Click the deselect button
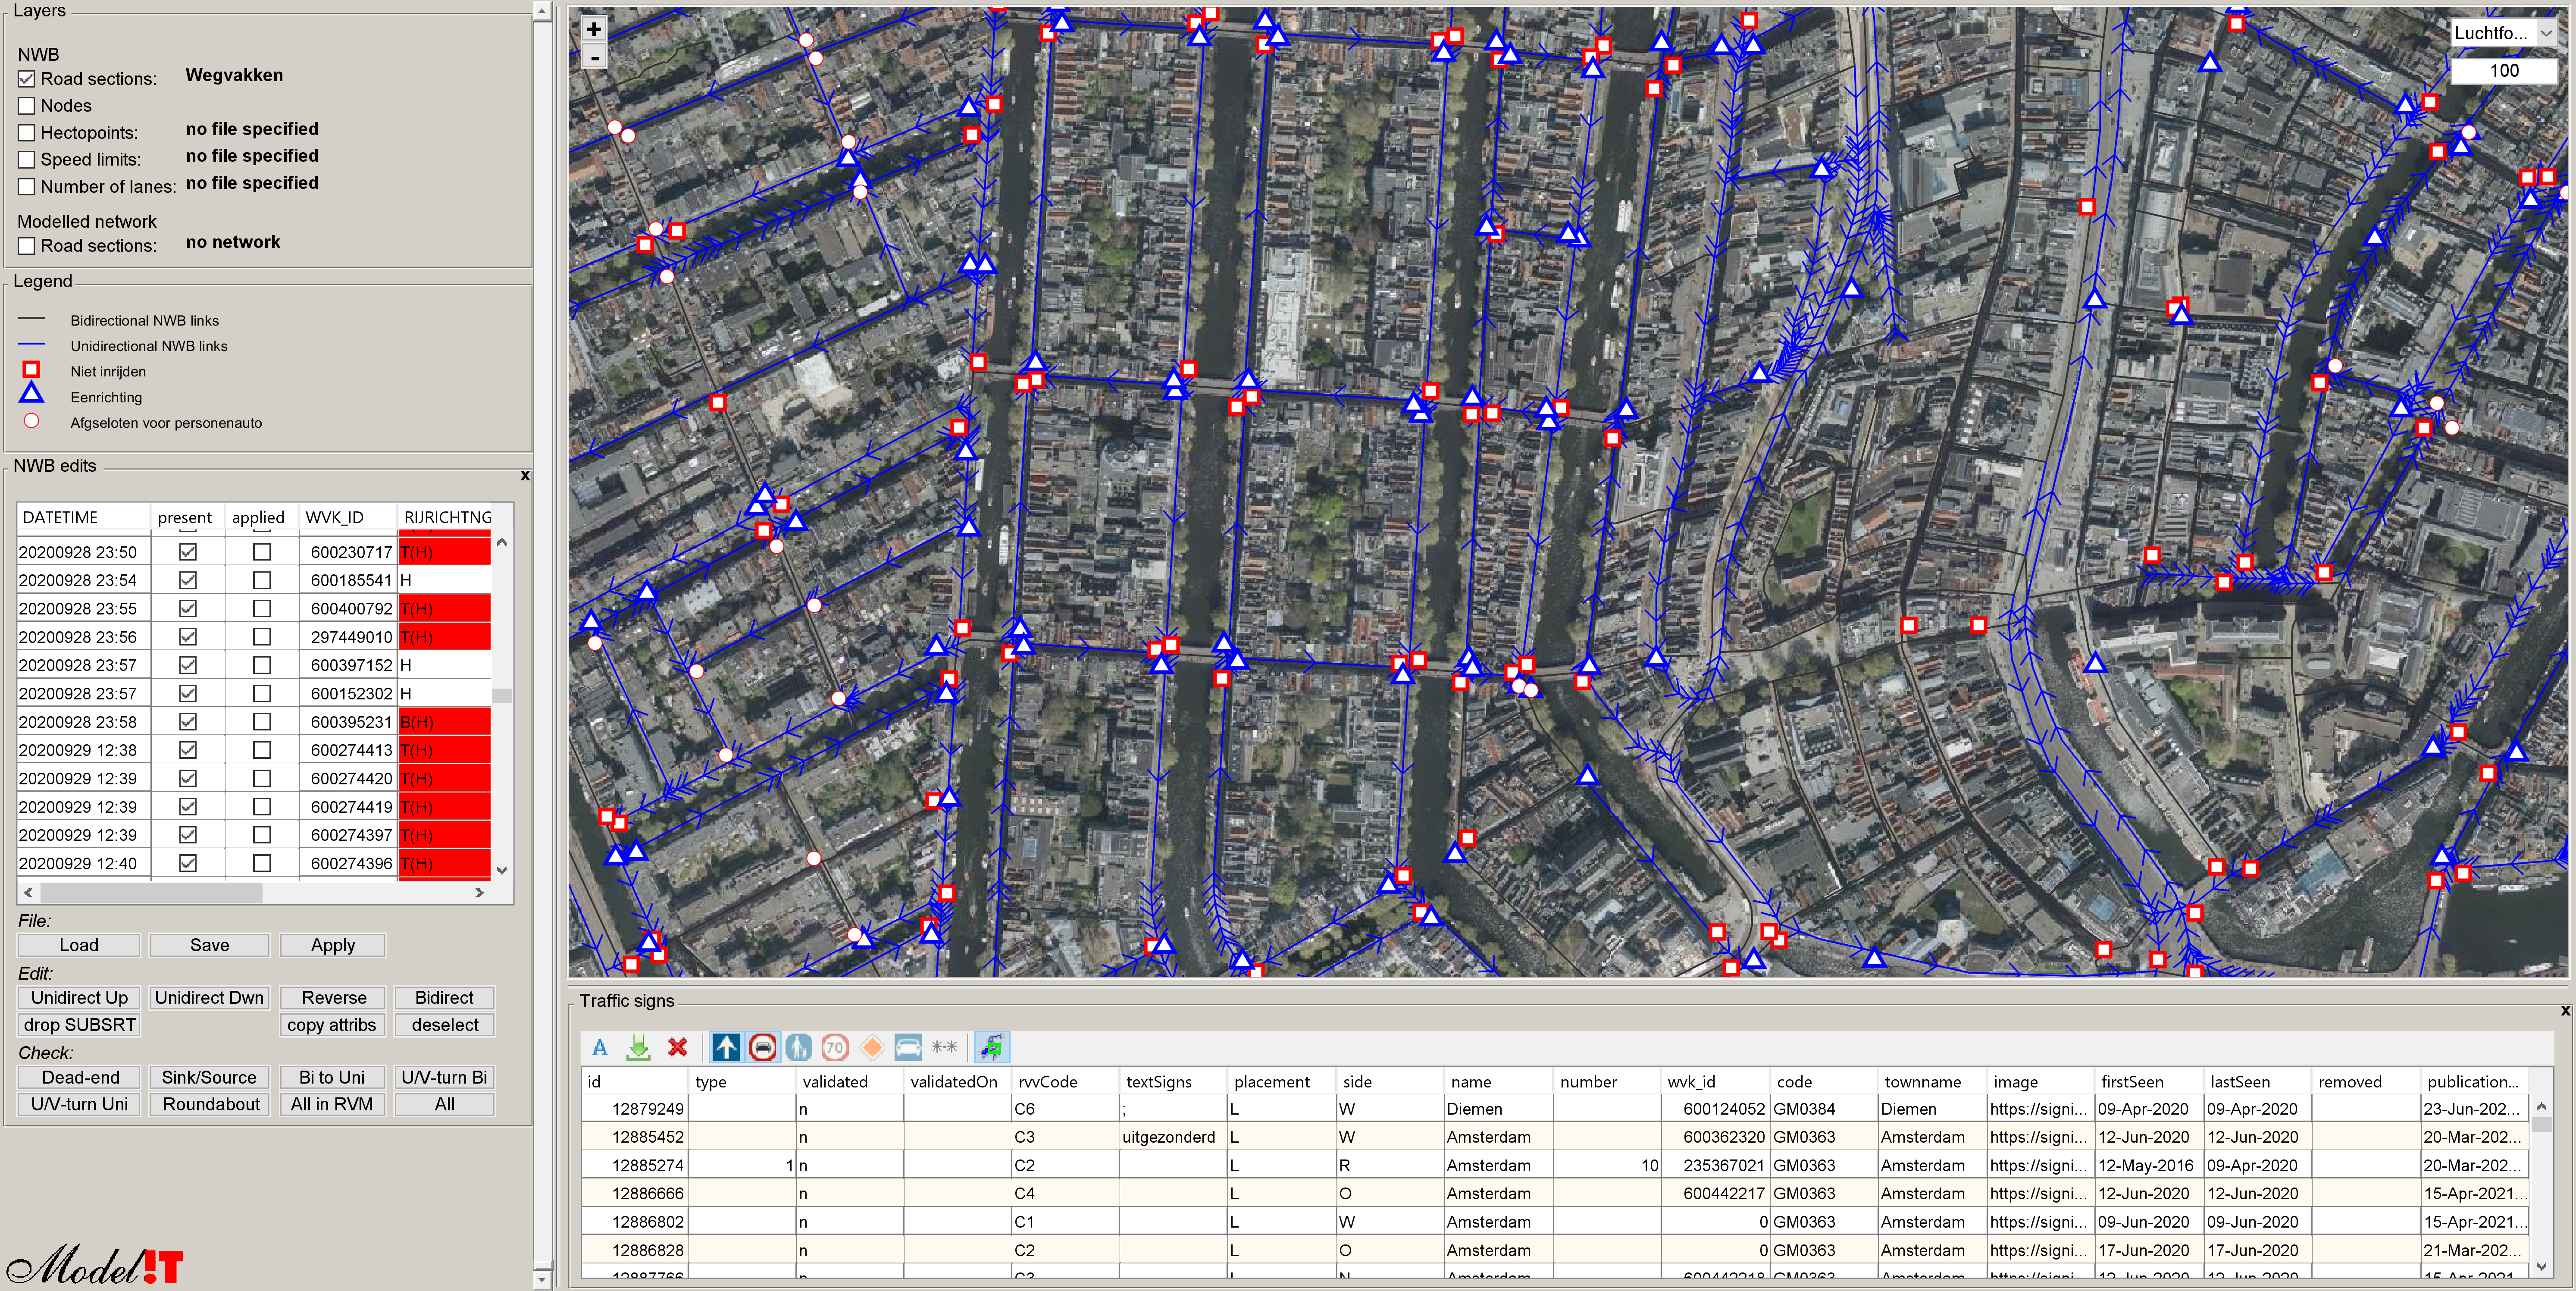Image resolution: width=2576 pixels, height=1291 pixels. [444, 1025]
